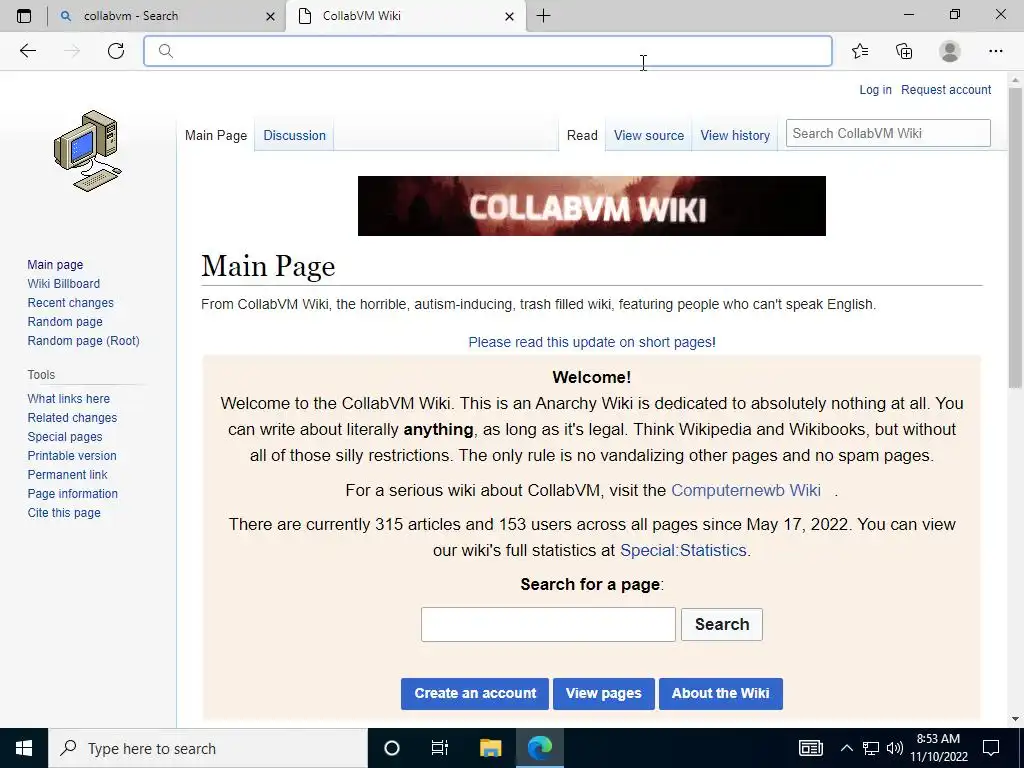The image size is (1024, 768).
Task: Open Recent changes sidebar link
Action: pyautogui.click(x=71, y=302)
